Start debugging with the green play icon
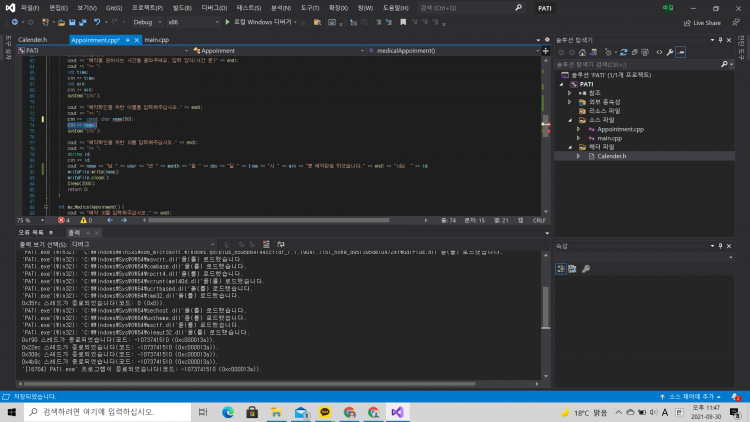The height and width of the screenshot is (422, 750). [228, 22]
